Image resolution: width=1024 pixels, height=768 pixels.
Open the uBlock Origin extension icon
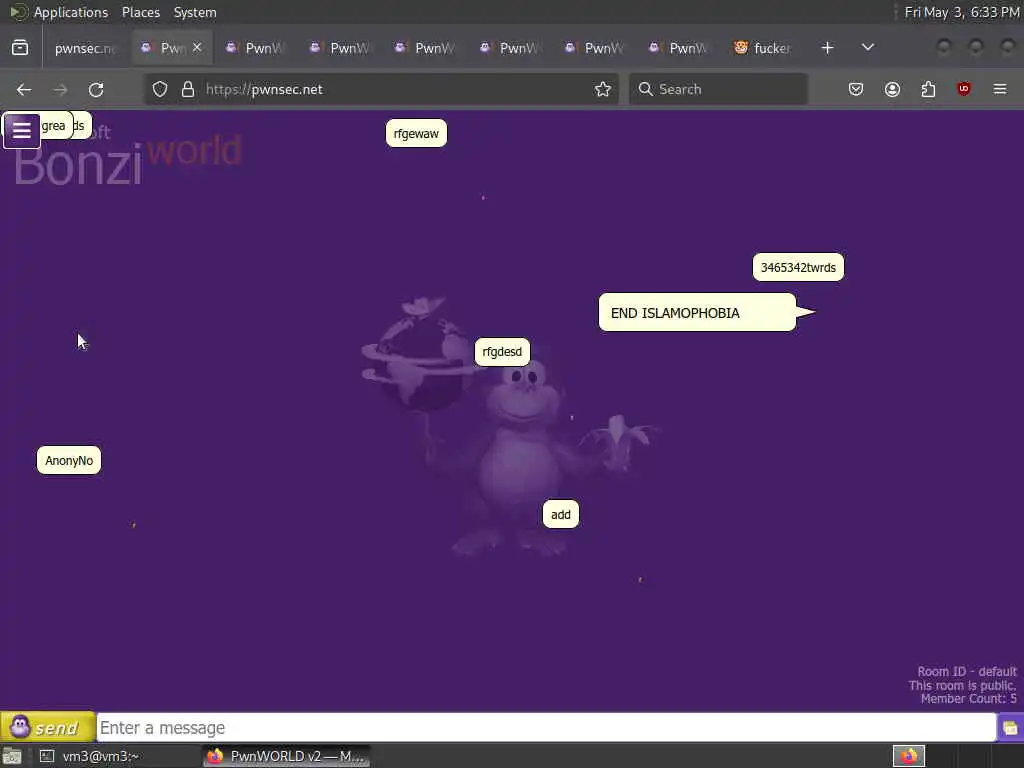point(964,89)
